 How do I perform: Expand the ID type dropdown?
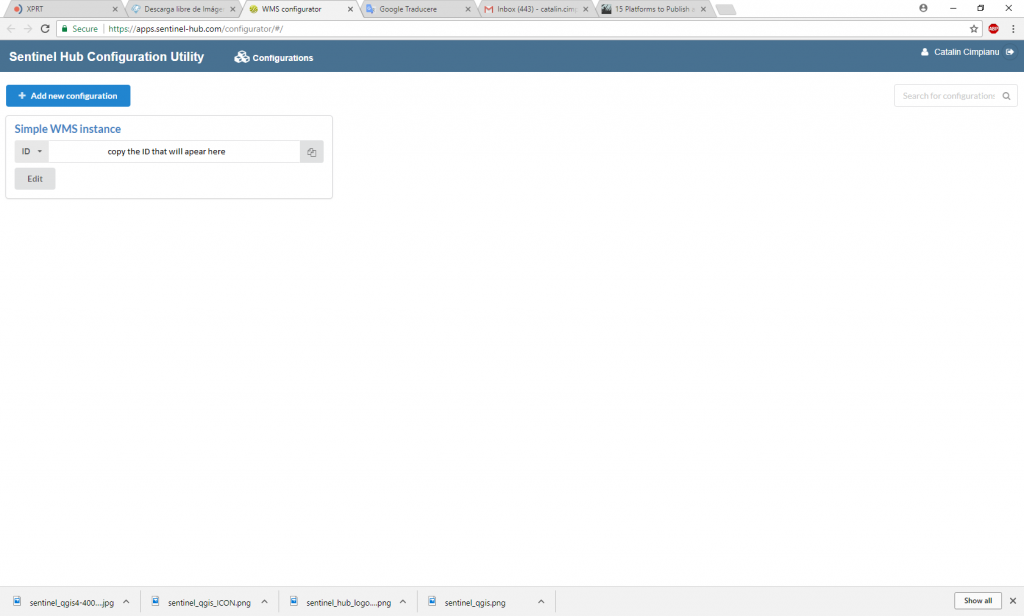tap(31, 152)
